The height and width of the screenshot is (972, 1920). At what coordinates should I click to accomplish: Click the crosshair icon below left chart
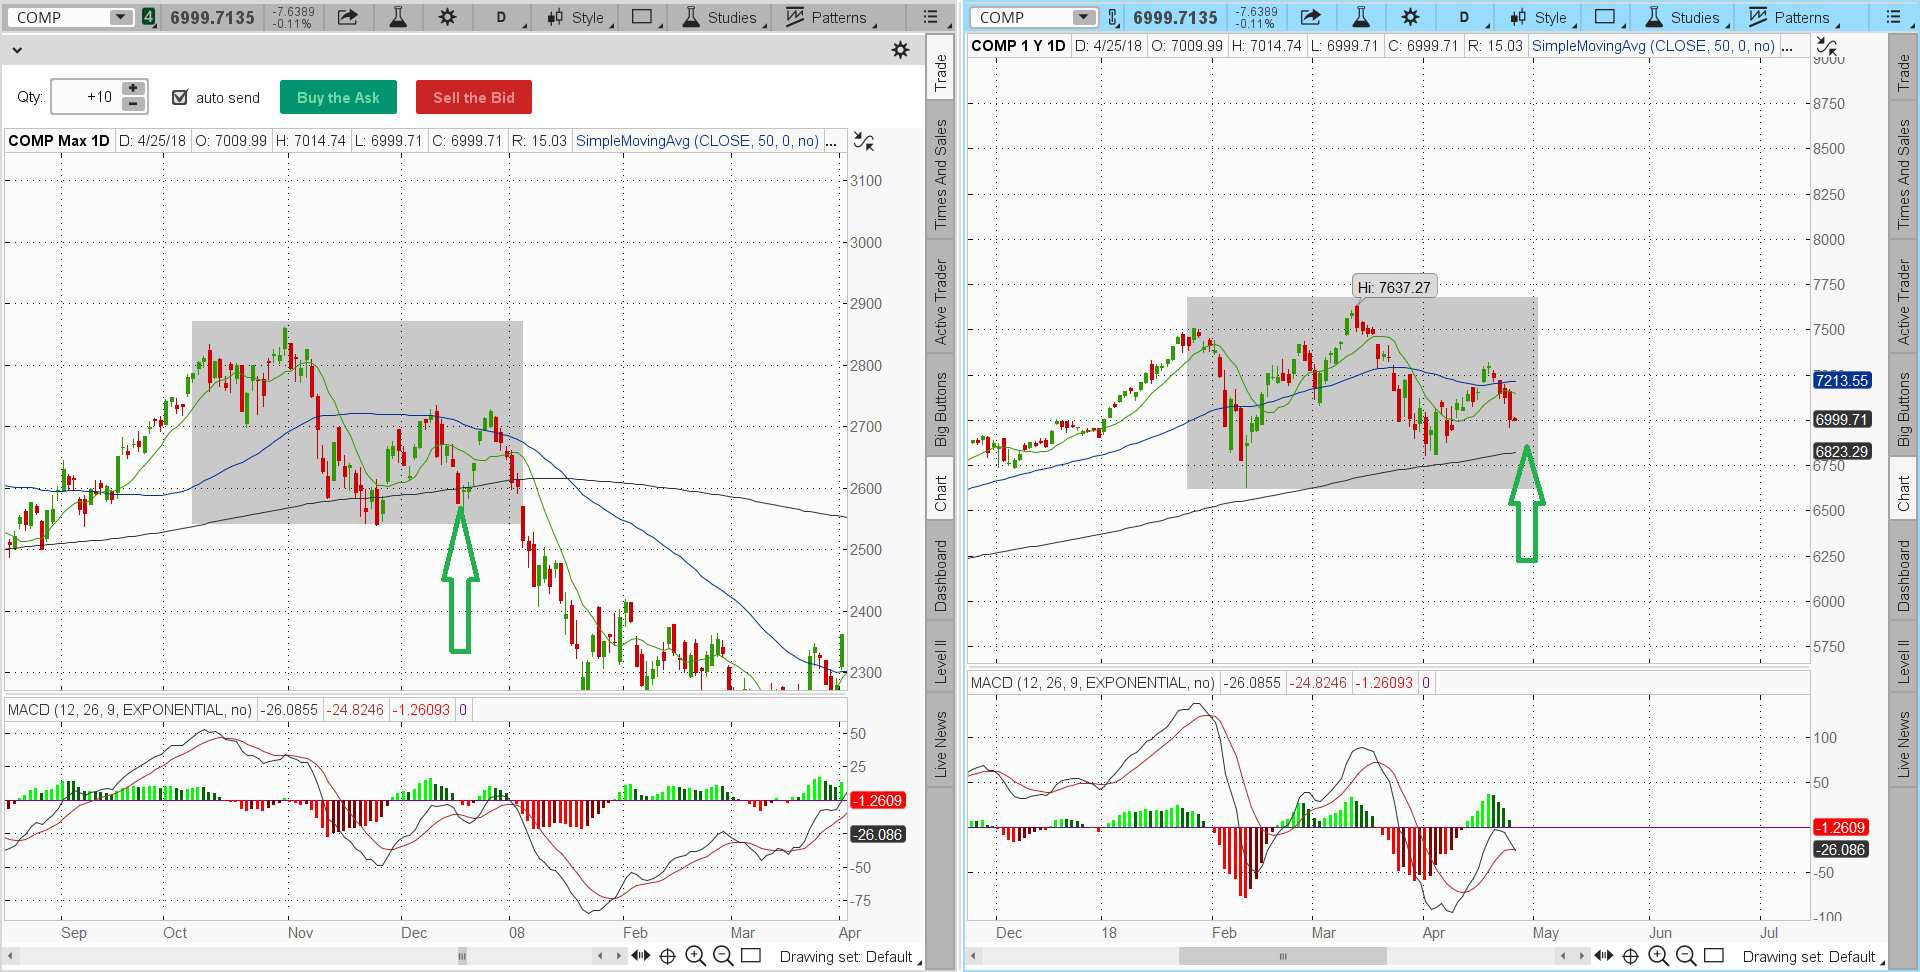click(667, 956)
